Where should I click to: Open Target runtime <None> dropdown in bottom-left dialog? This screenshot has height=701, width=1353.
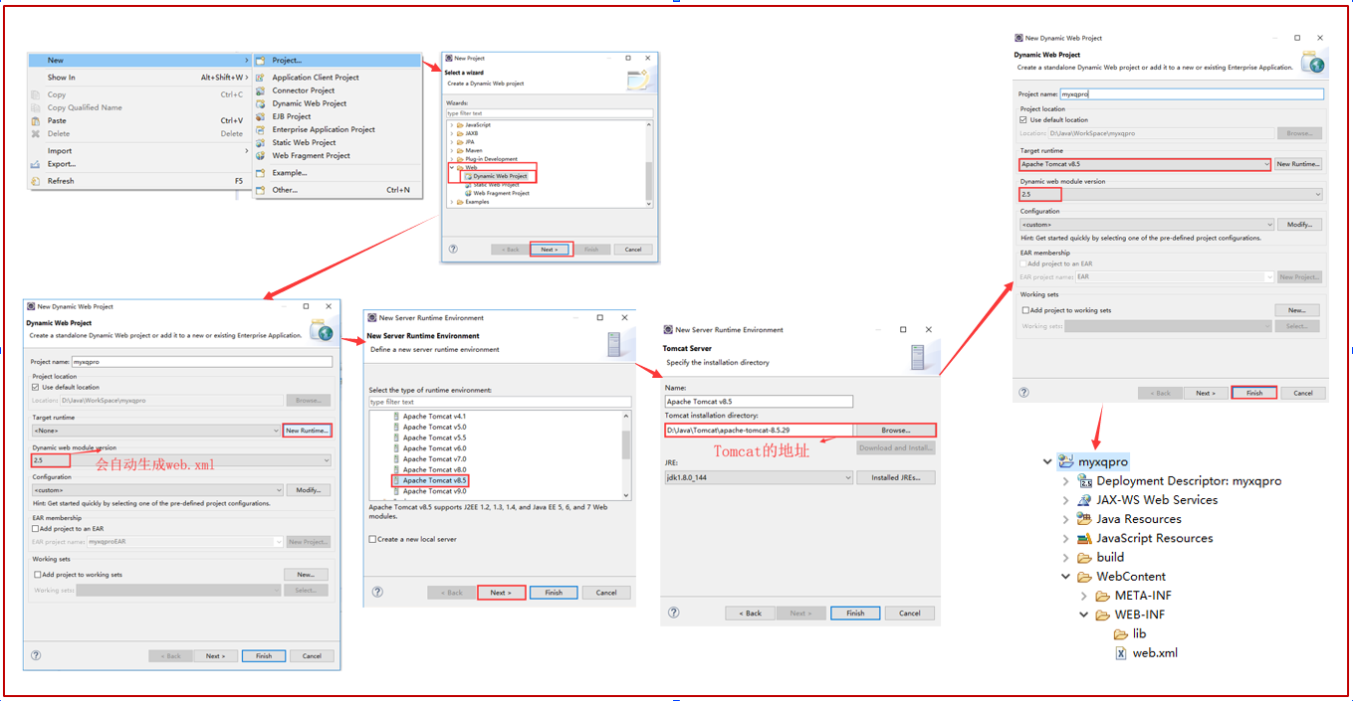tap(156, 430)
